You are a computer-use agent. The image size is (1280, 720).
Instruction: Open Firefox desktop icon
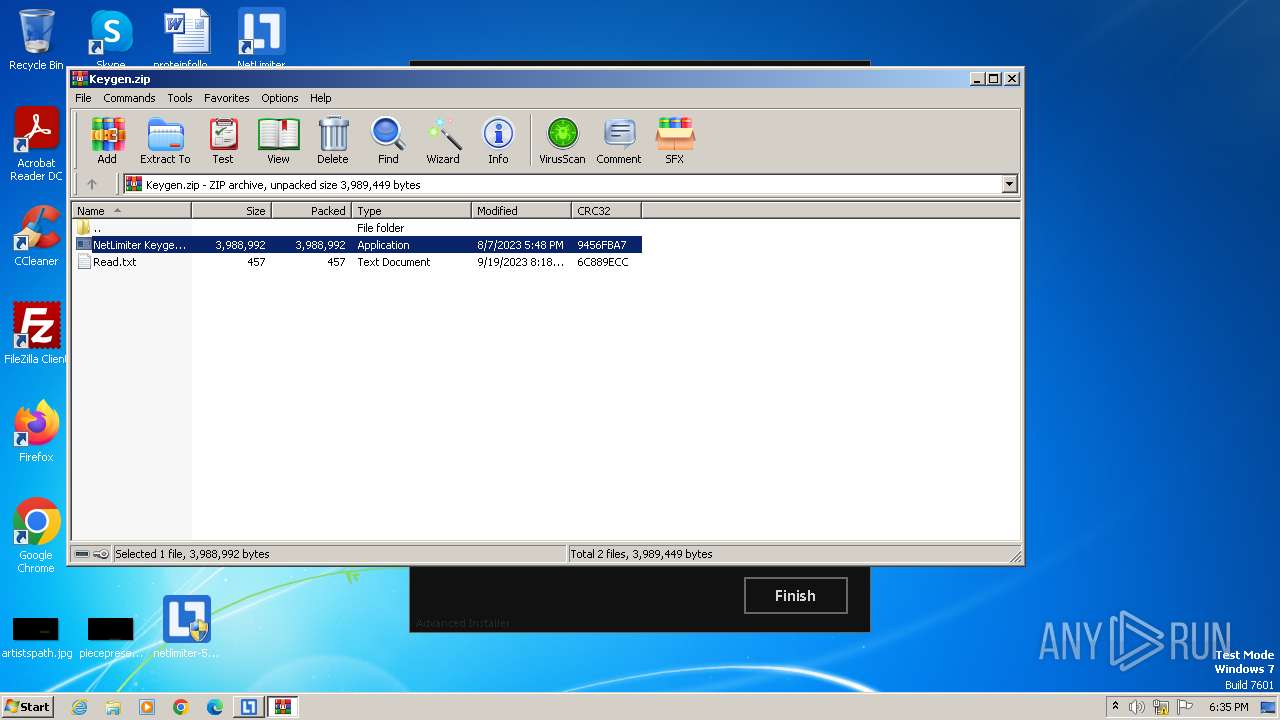pyautogui.click(x=36, y=432)
